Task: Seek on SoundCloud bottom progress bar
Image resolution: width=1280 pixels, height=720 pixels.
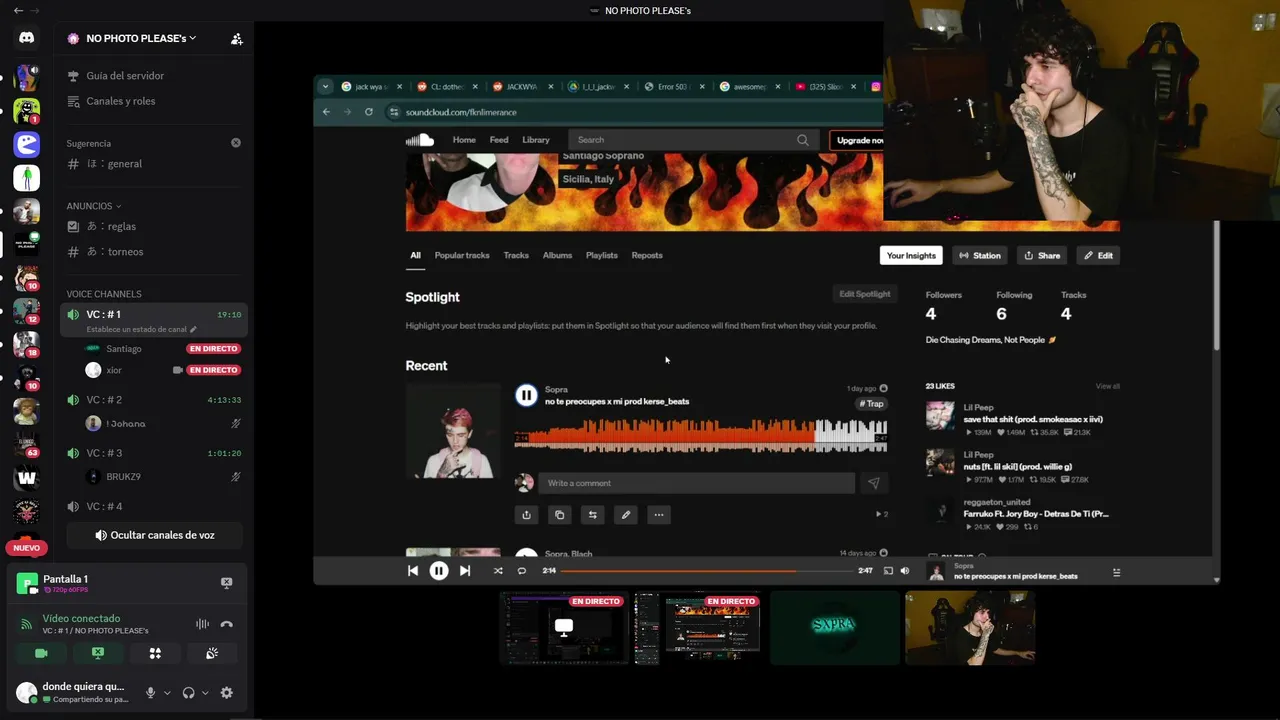Action: point(705,571)
